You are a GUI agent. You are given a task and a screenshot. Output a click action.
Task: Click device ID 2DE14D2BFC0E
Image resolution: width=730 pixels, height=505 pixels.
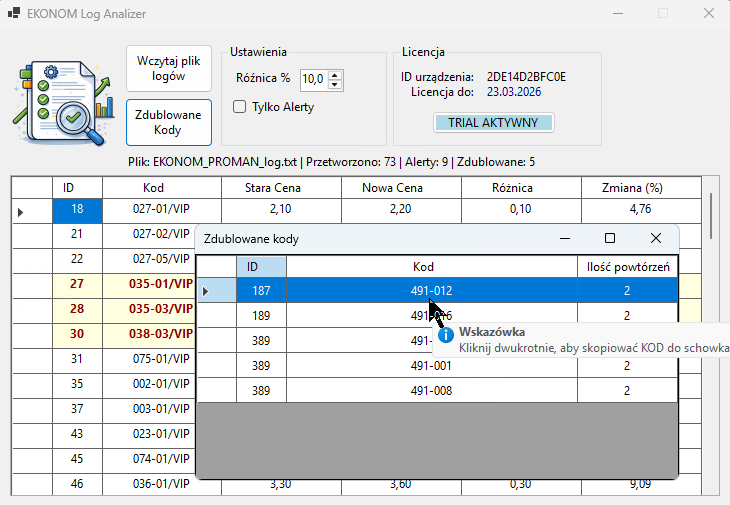tap(526, 77)
